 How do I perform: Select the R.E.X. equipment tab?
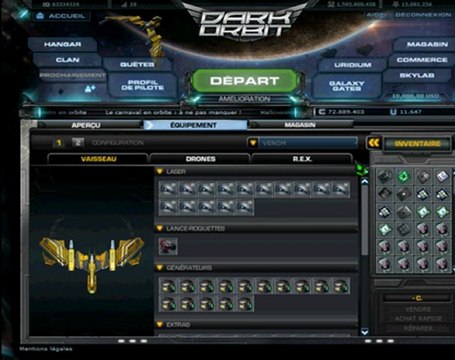coord(302,159)
